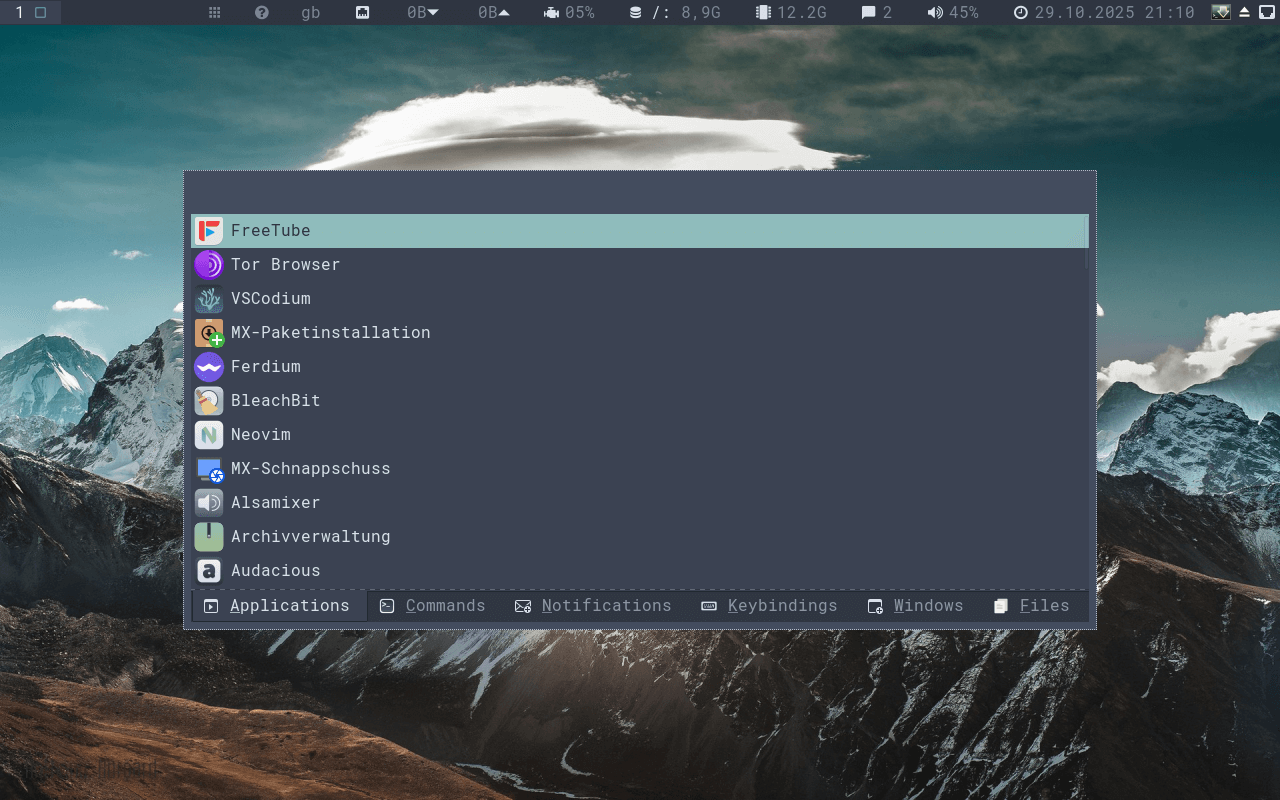Image resolution: width=1280 pixels, height=800 pixels.
Task: Click the VSCodium icon
Action: click(x=209, y=298)
